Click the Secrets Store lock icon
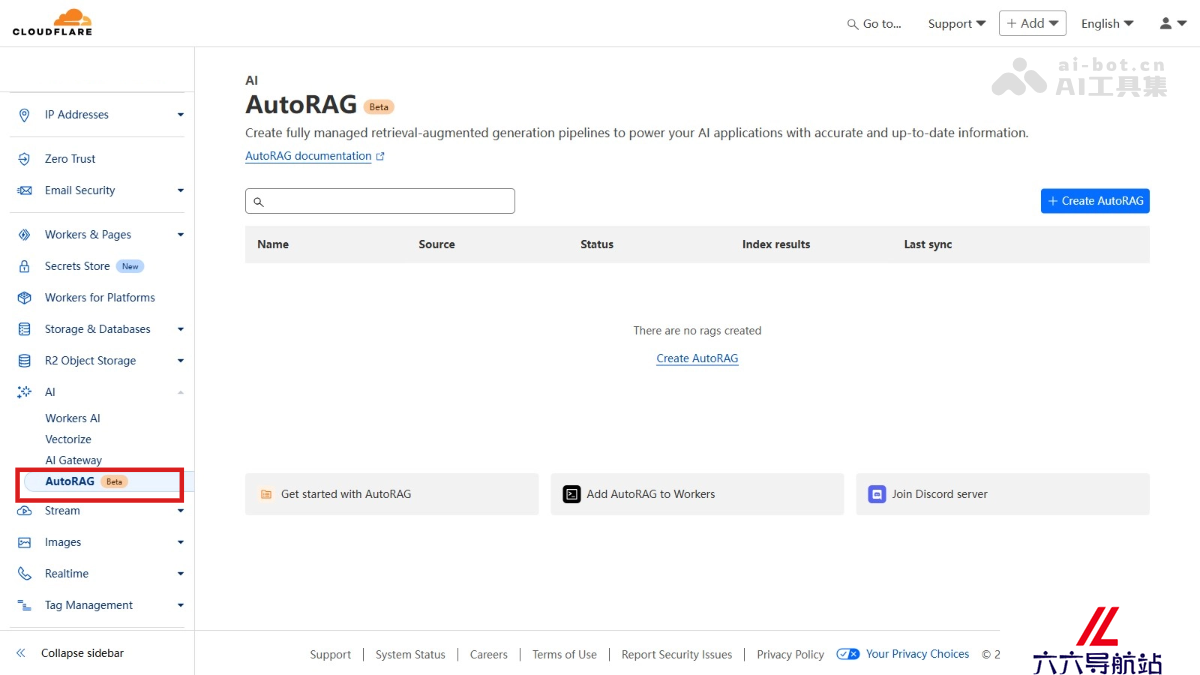The image size is (1200, 675). click(24, 266)
